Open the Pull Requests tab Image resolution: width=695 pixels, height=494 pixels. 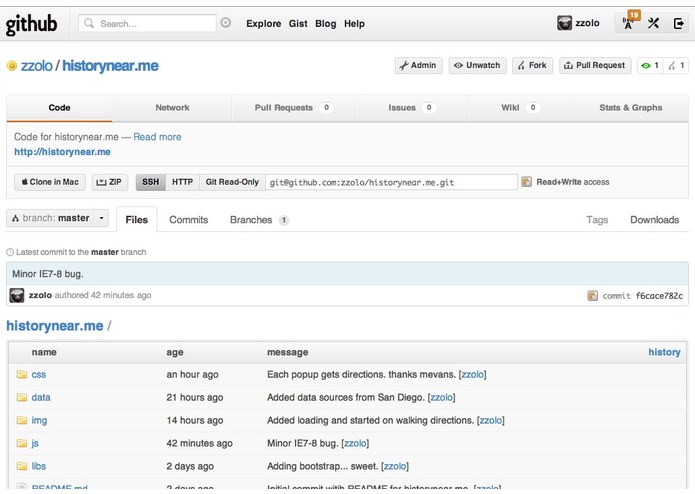(x=293, y=108)
